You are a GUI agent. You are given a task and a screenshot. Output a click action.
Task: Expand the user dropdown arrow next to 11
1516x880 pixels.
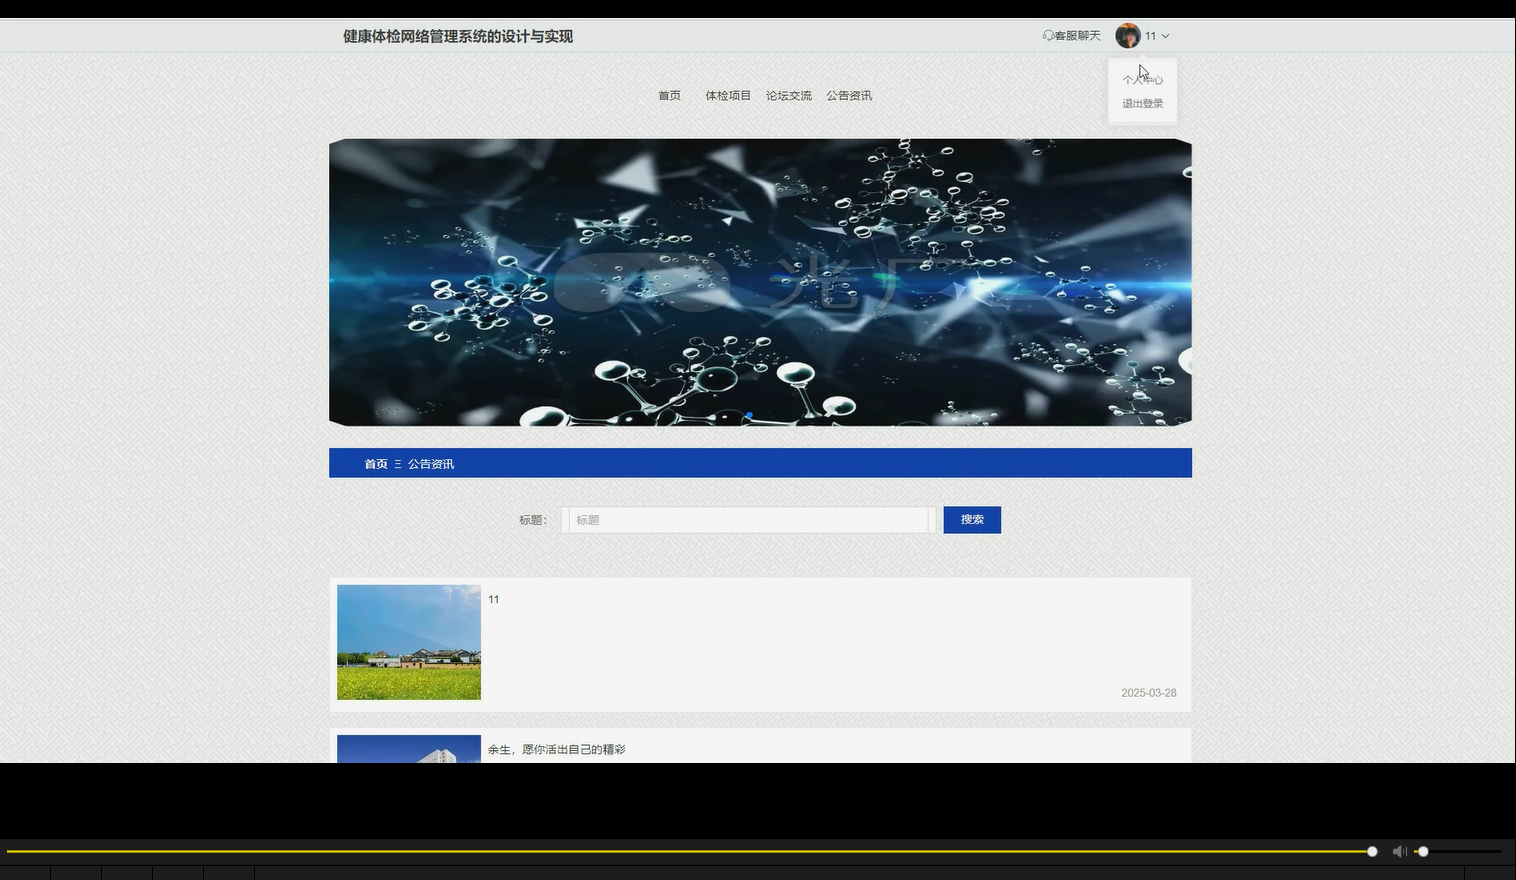click(x=1165, y=36)
